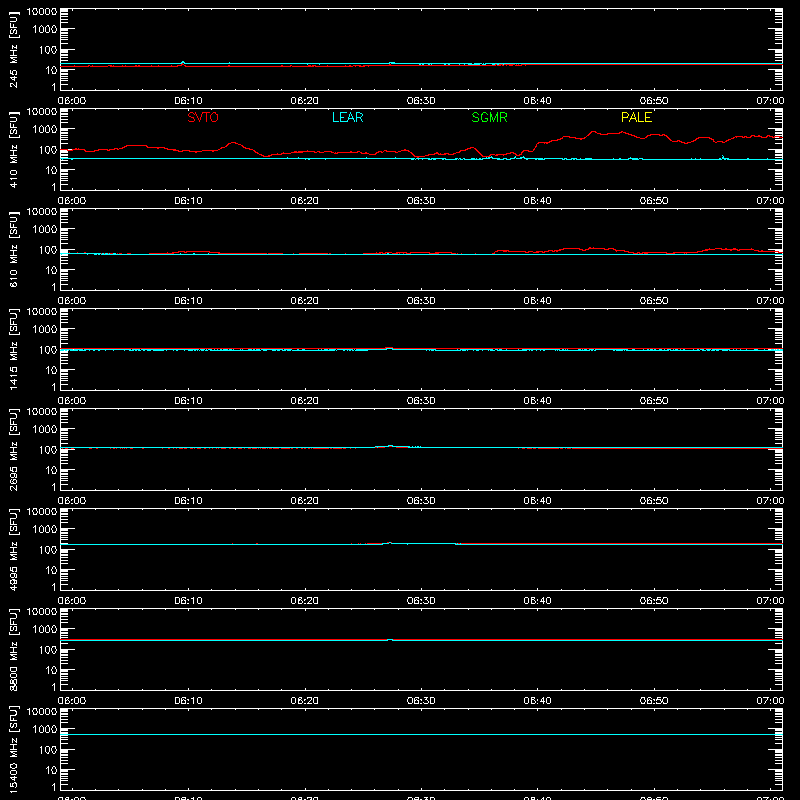Click the 15400 MHz [SFU] axis label
The image size is (800, 800).
point(13,749)
